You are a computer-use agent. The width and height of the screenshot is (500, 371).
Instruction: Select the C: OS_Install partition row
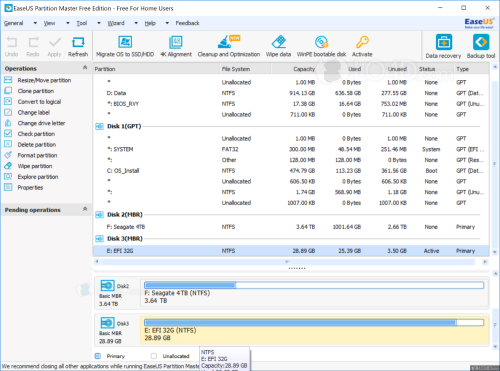click(x=291, y=171)
